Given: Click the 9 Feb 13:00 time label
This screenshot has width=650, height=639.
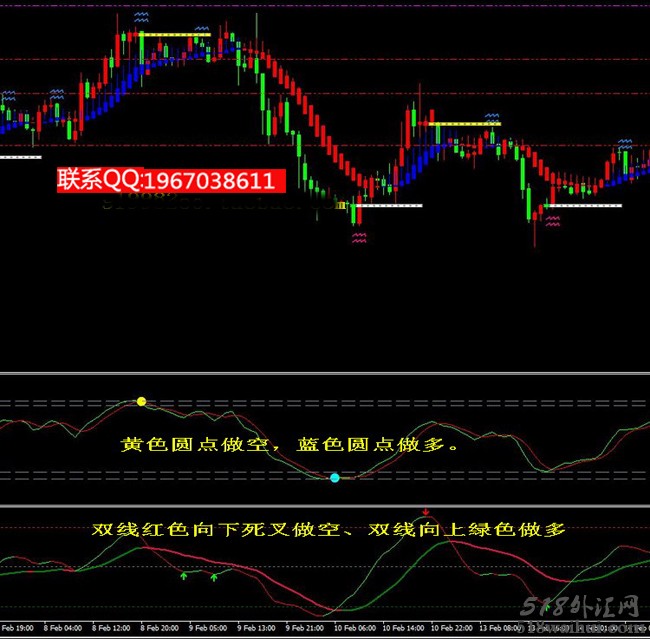Looking at the screenshot, I should [x=256, y=628].
